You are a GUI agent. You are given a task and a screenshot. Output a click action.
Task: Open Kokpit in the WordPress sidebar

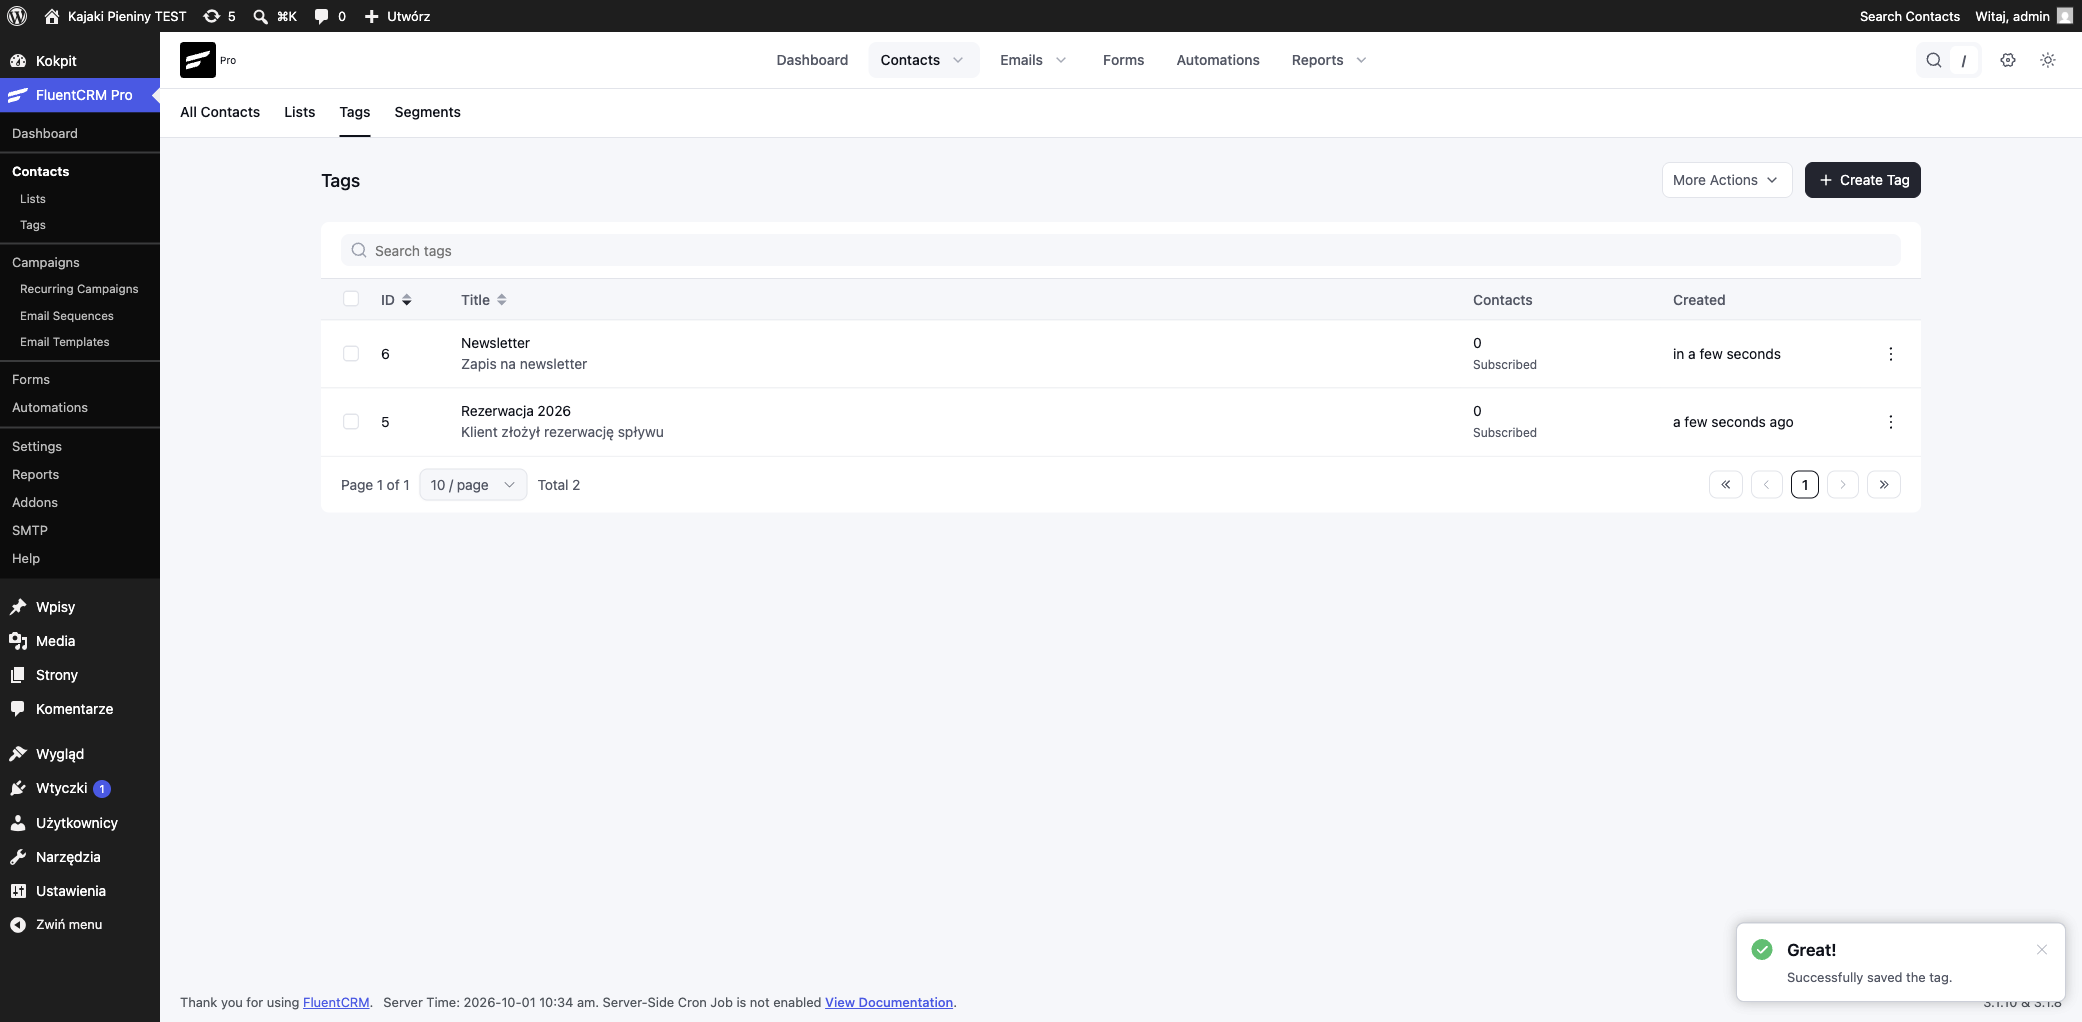80,61
